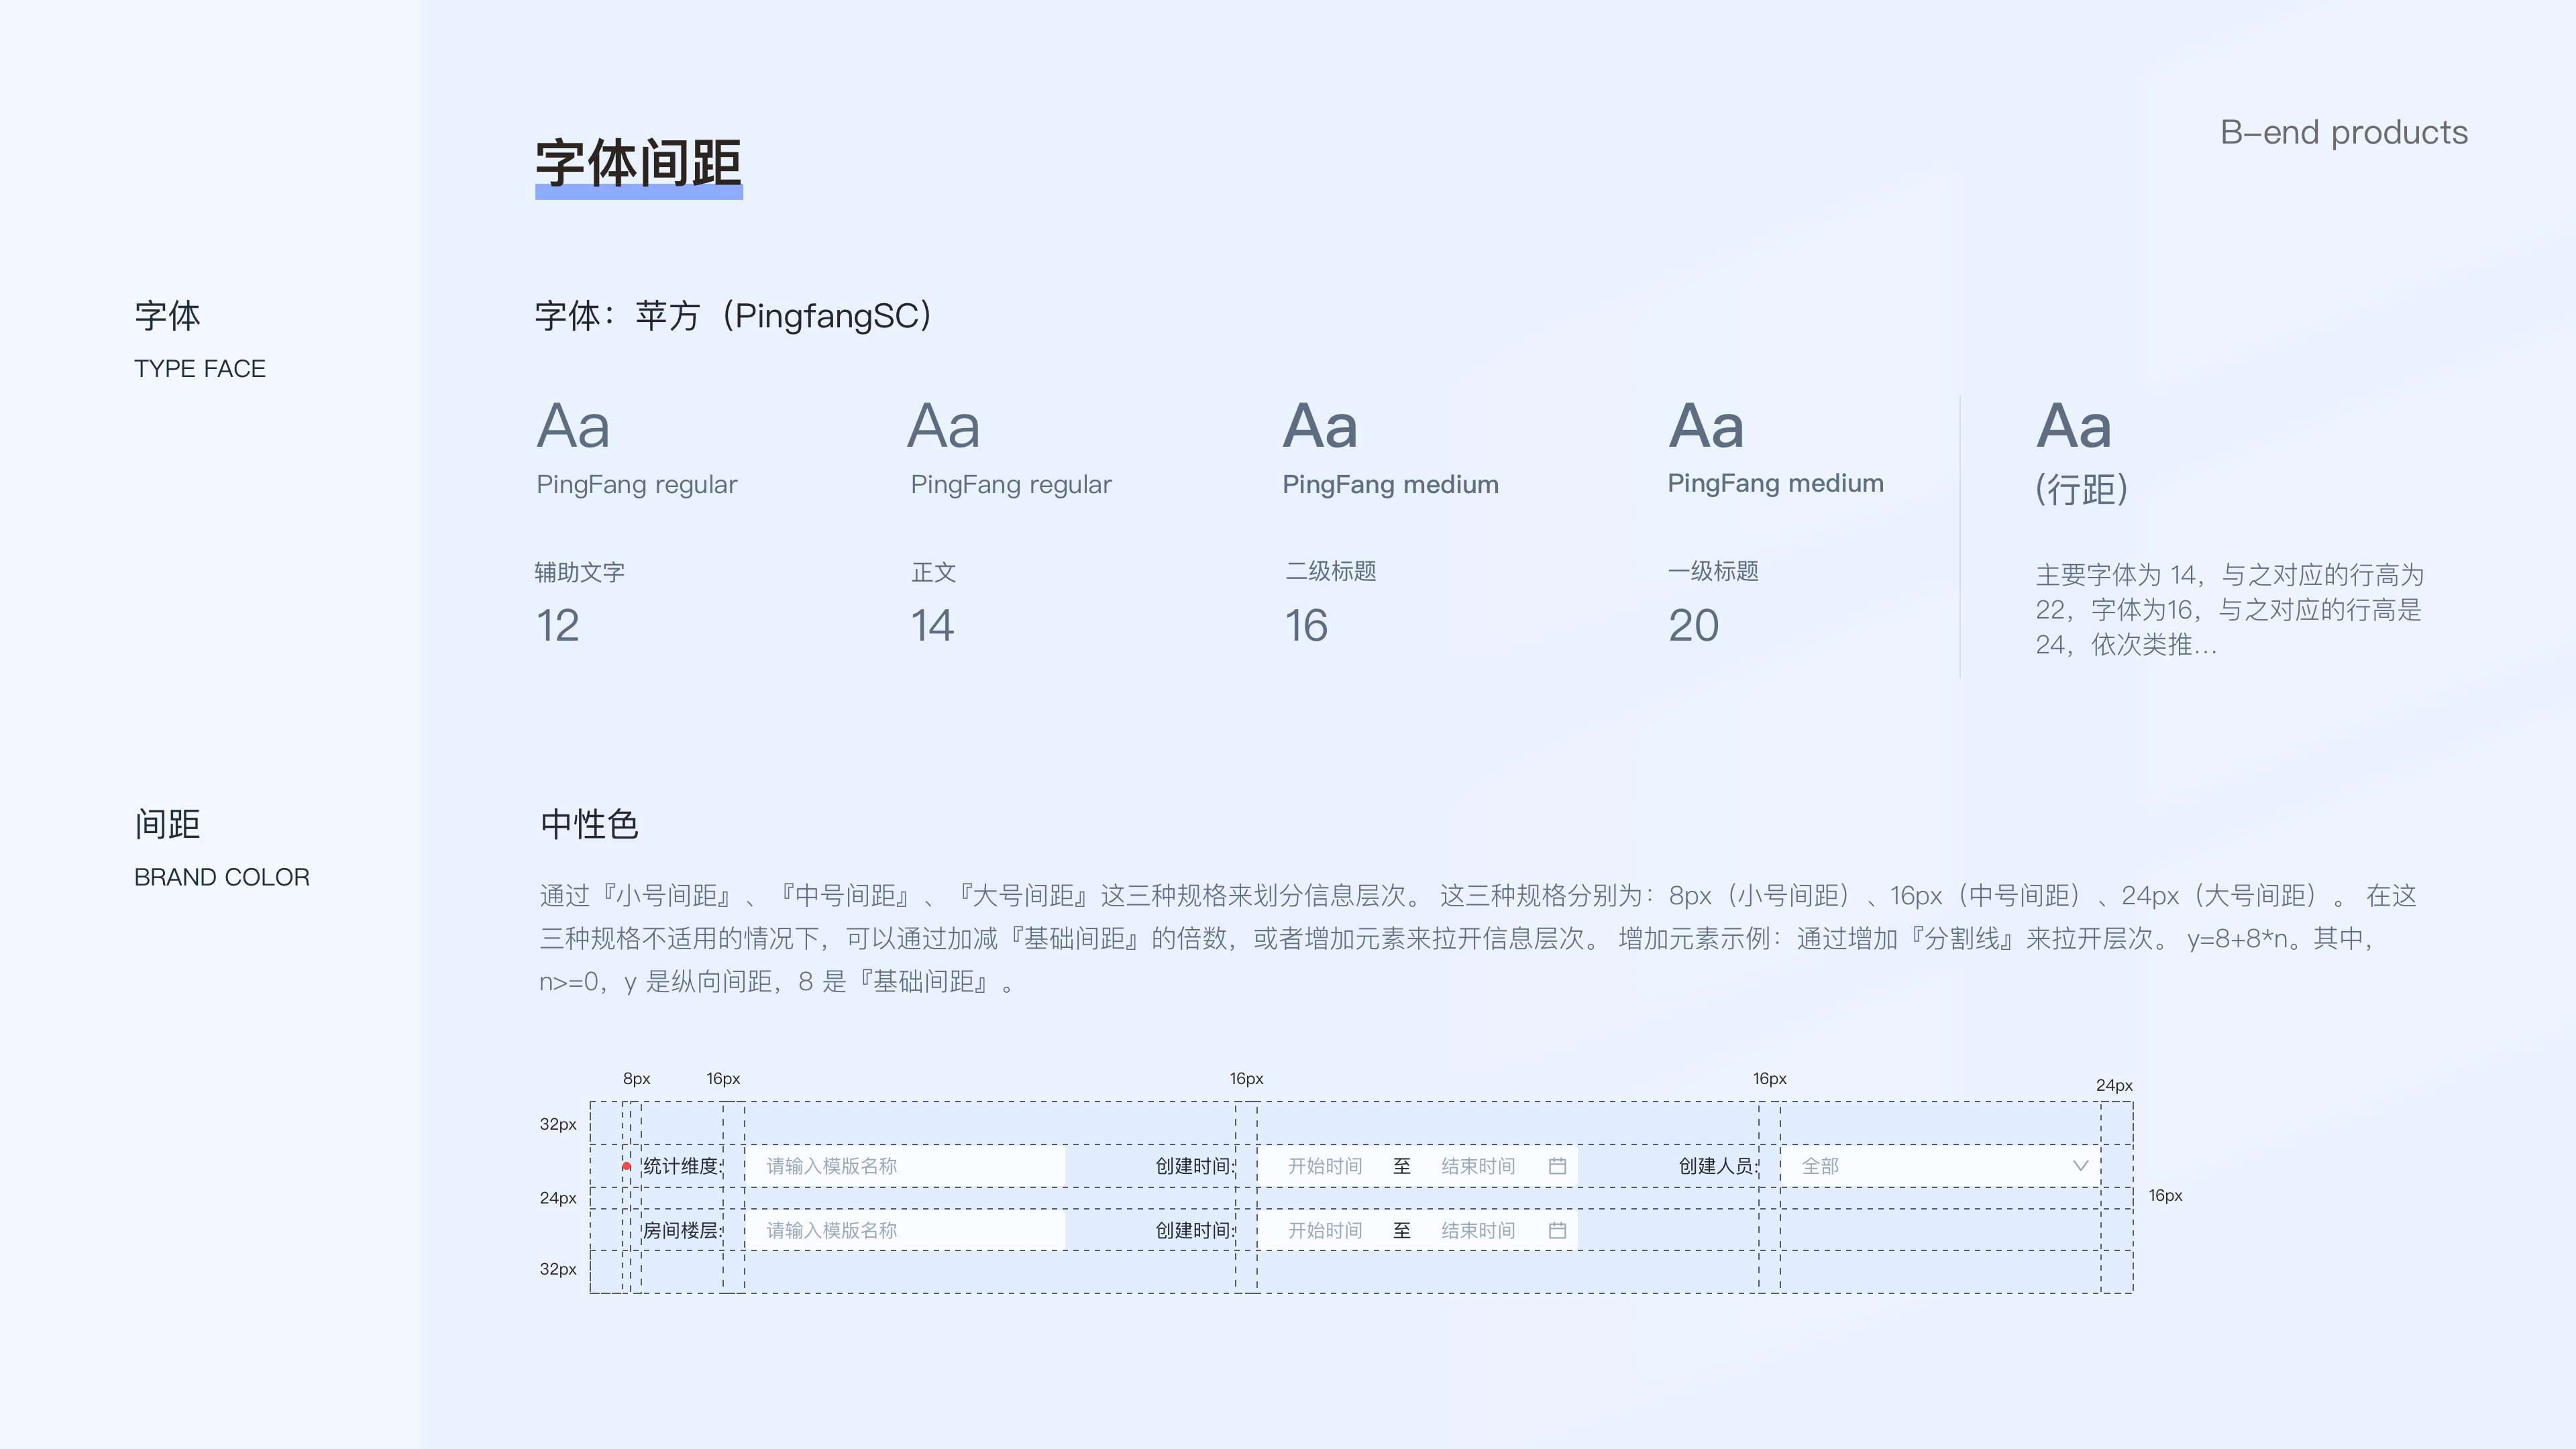Click the 统计维度 field label
Image resolution: width=2576 pixels, height=1449 pixels.
(682, 1166)
